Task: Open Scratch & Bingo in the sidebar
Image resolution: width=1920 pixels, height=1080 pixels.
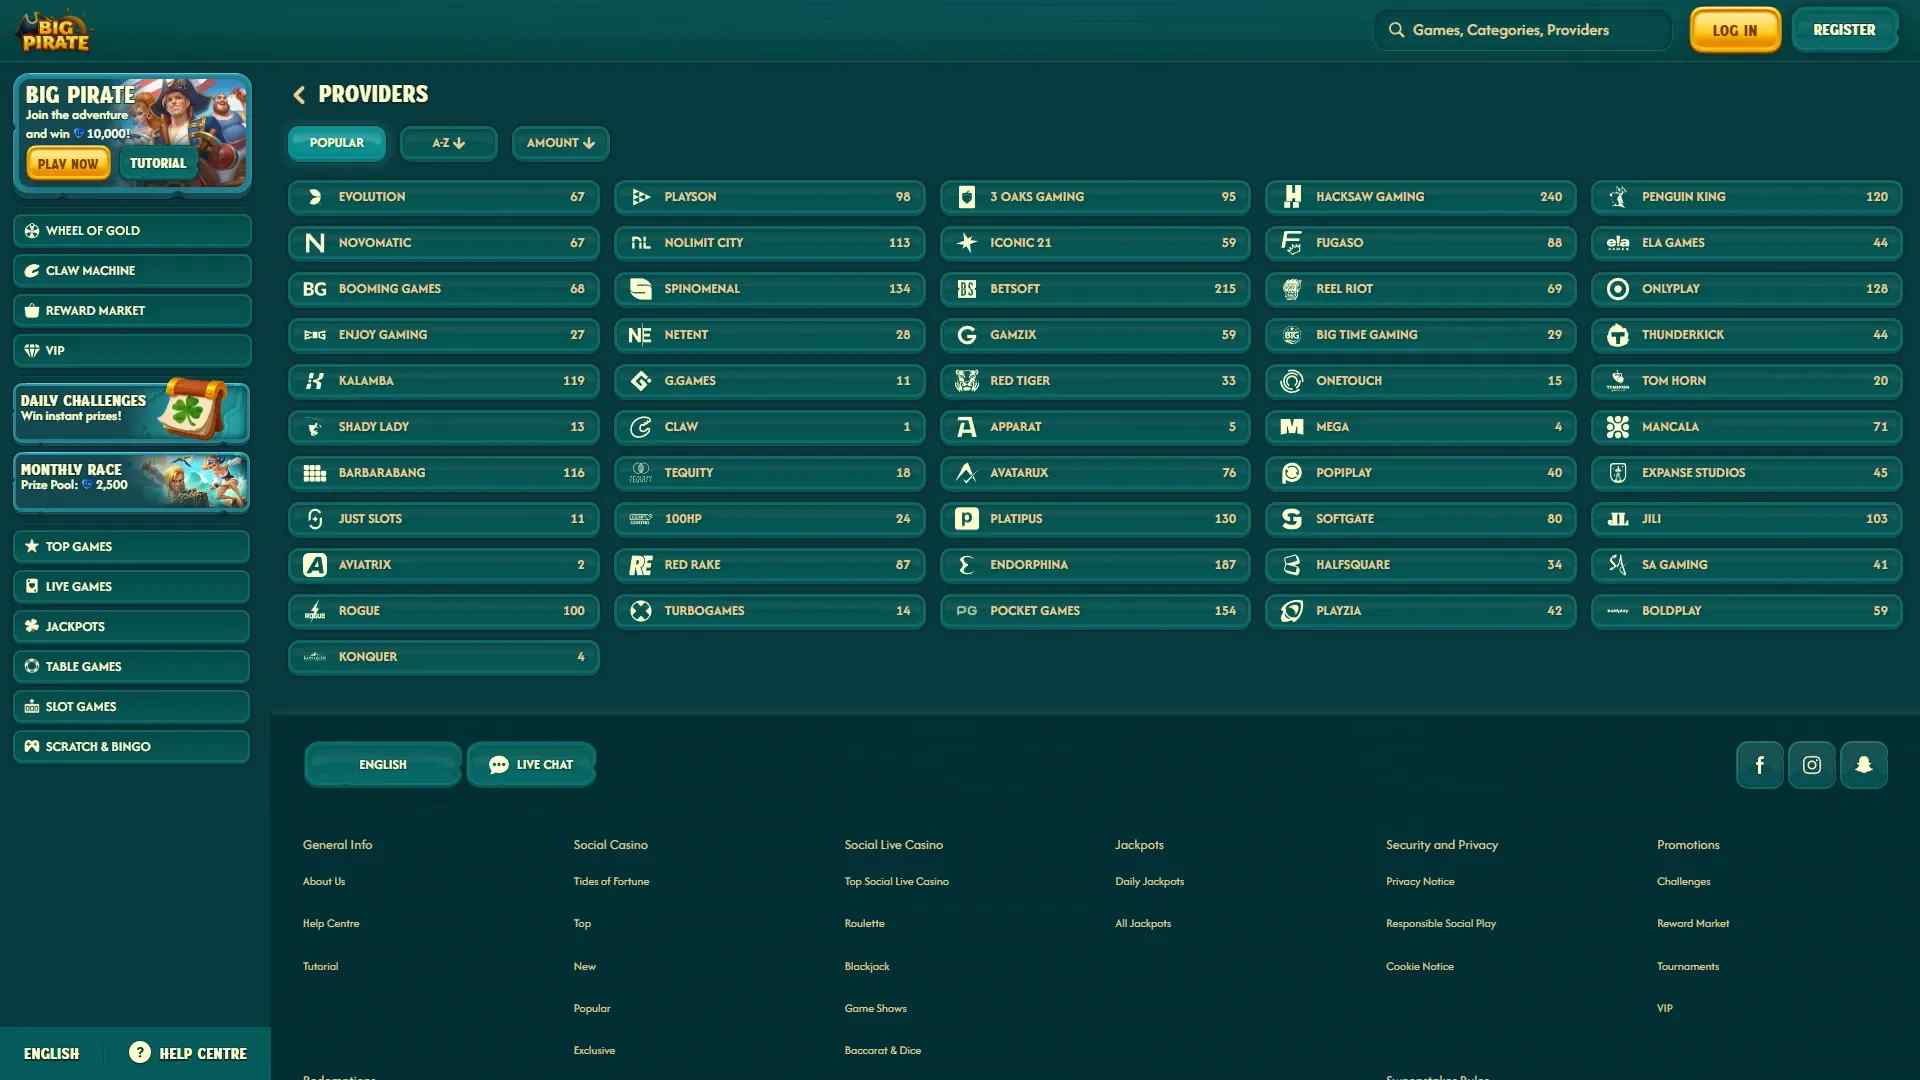Action: (132, 747)
